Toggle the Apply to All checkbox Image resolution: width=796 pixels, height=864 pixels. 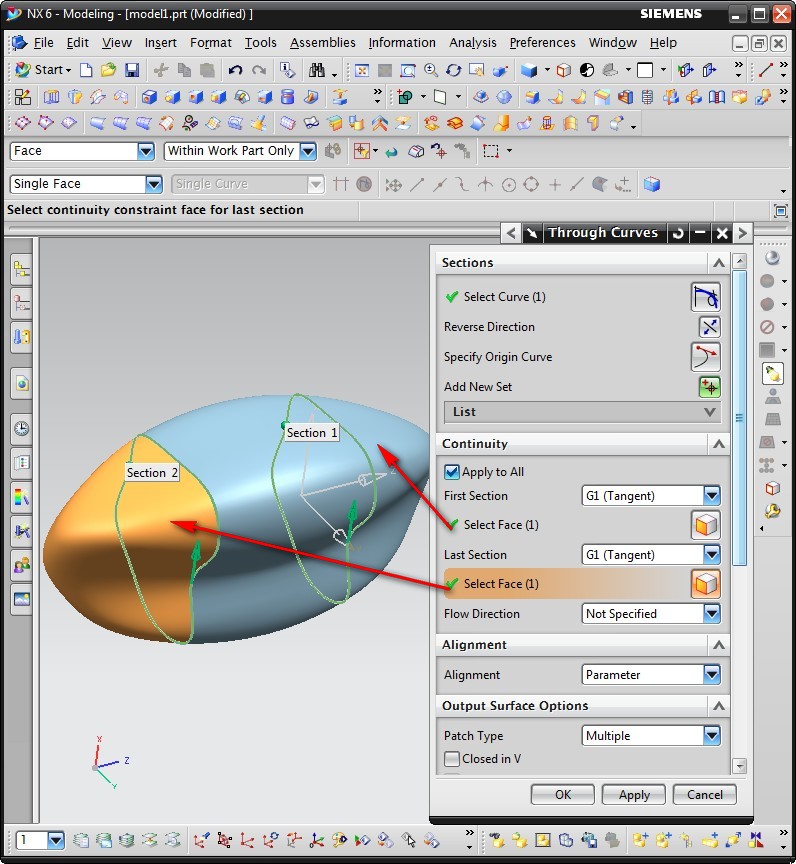point(451,472)
